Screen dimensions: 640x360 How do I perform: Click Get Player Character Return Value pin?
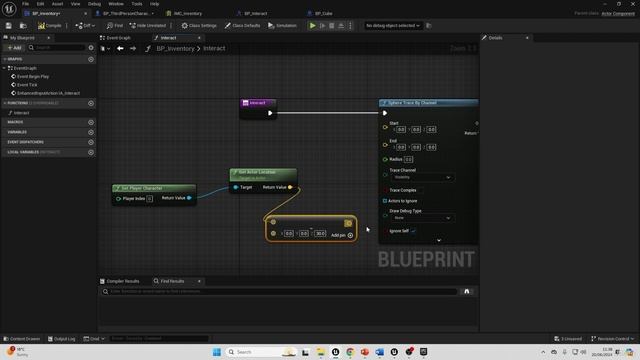point(189,198)
